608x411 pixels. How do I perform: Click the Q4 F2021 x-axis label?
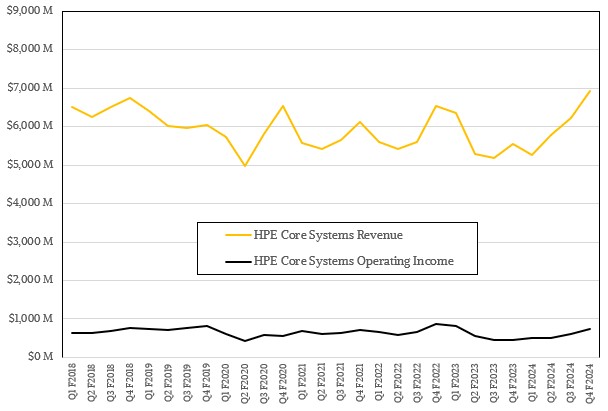[360, 382]
